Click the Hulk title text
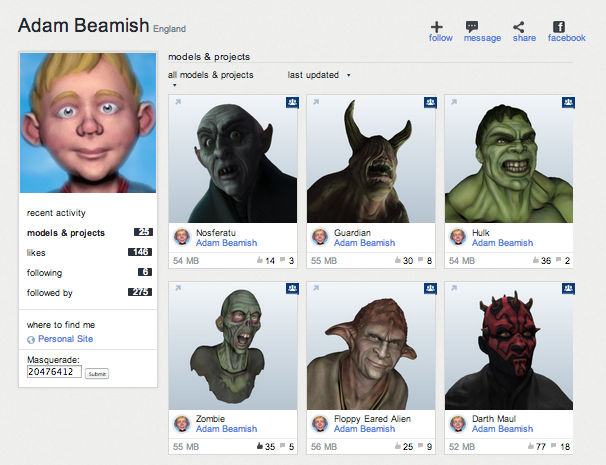606x465 pixels. 481,233
